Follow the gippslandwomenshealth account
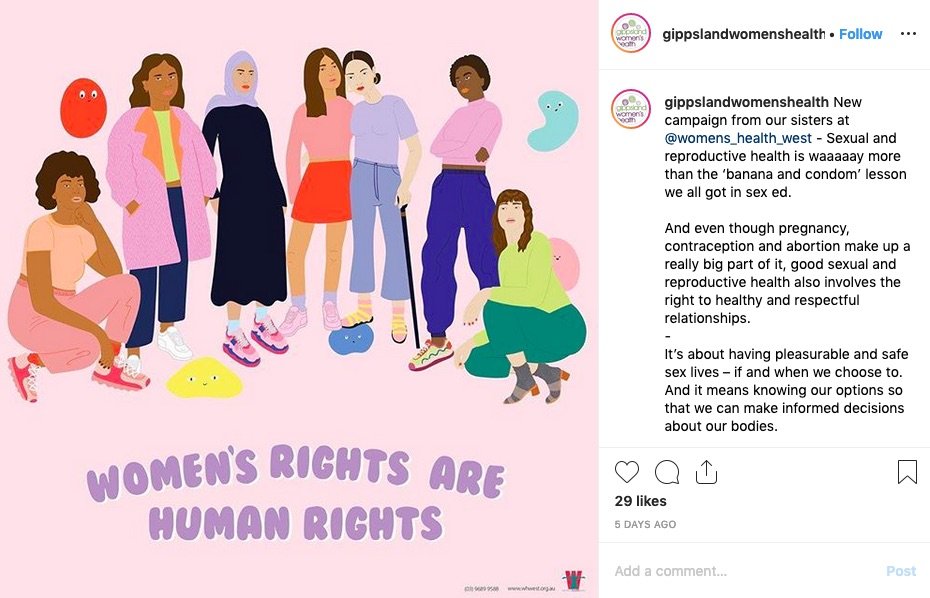The width and height of the screenshot is (930, 598). pos(860,34)
